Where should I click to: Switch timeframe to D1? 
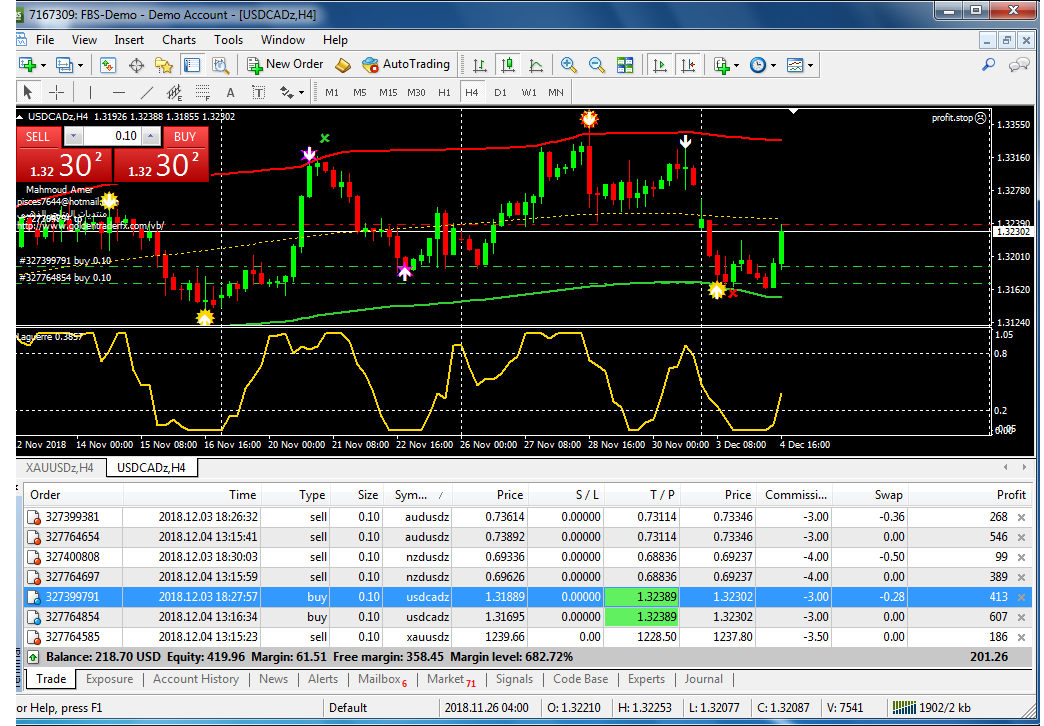(501, 92)
